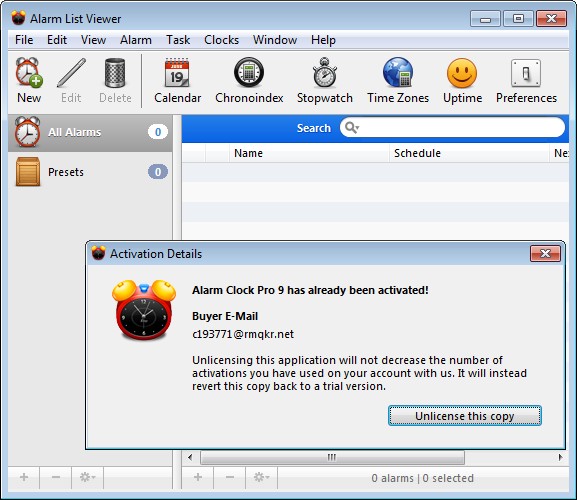The height and width of the screenshot is (500, 577).
Task: Select All Alarms in the sidebar
Action: tap(90, 132)
